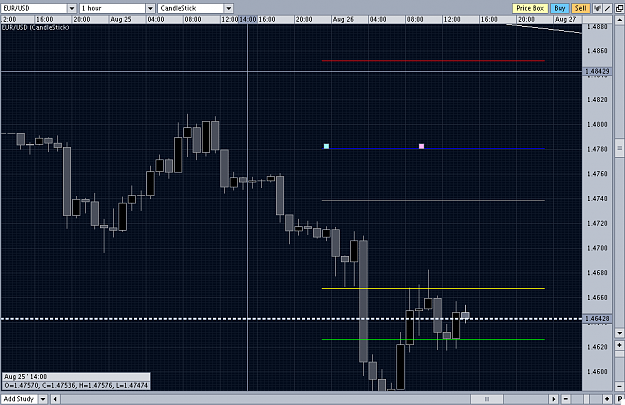The height and width of the screenshot is (405, 625).
Task: Click the vertical zoom slider handle
Action: click(x=619, y=354)
